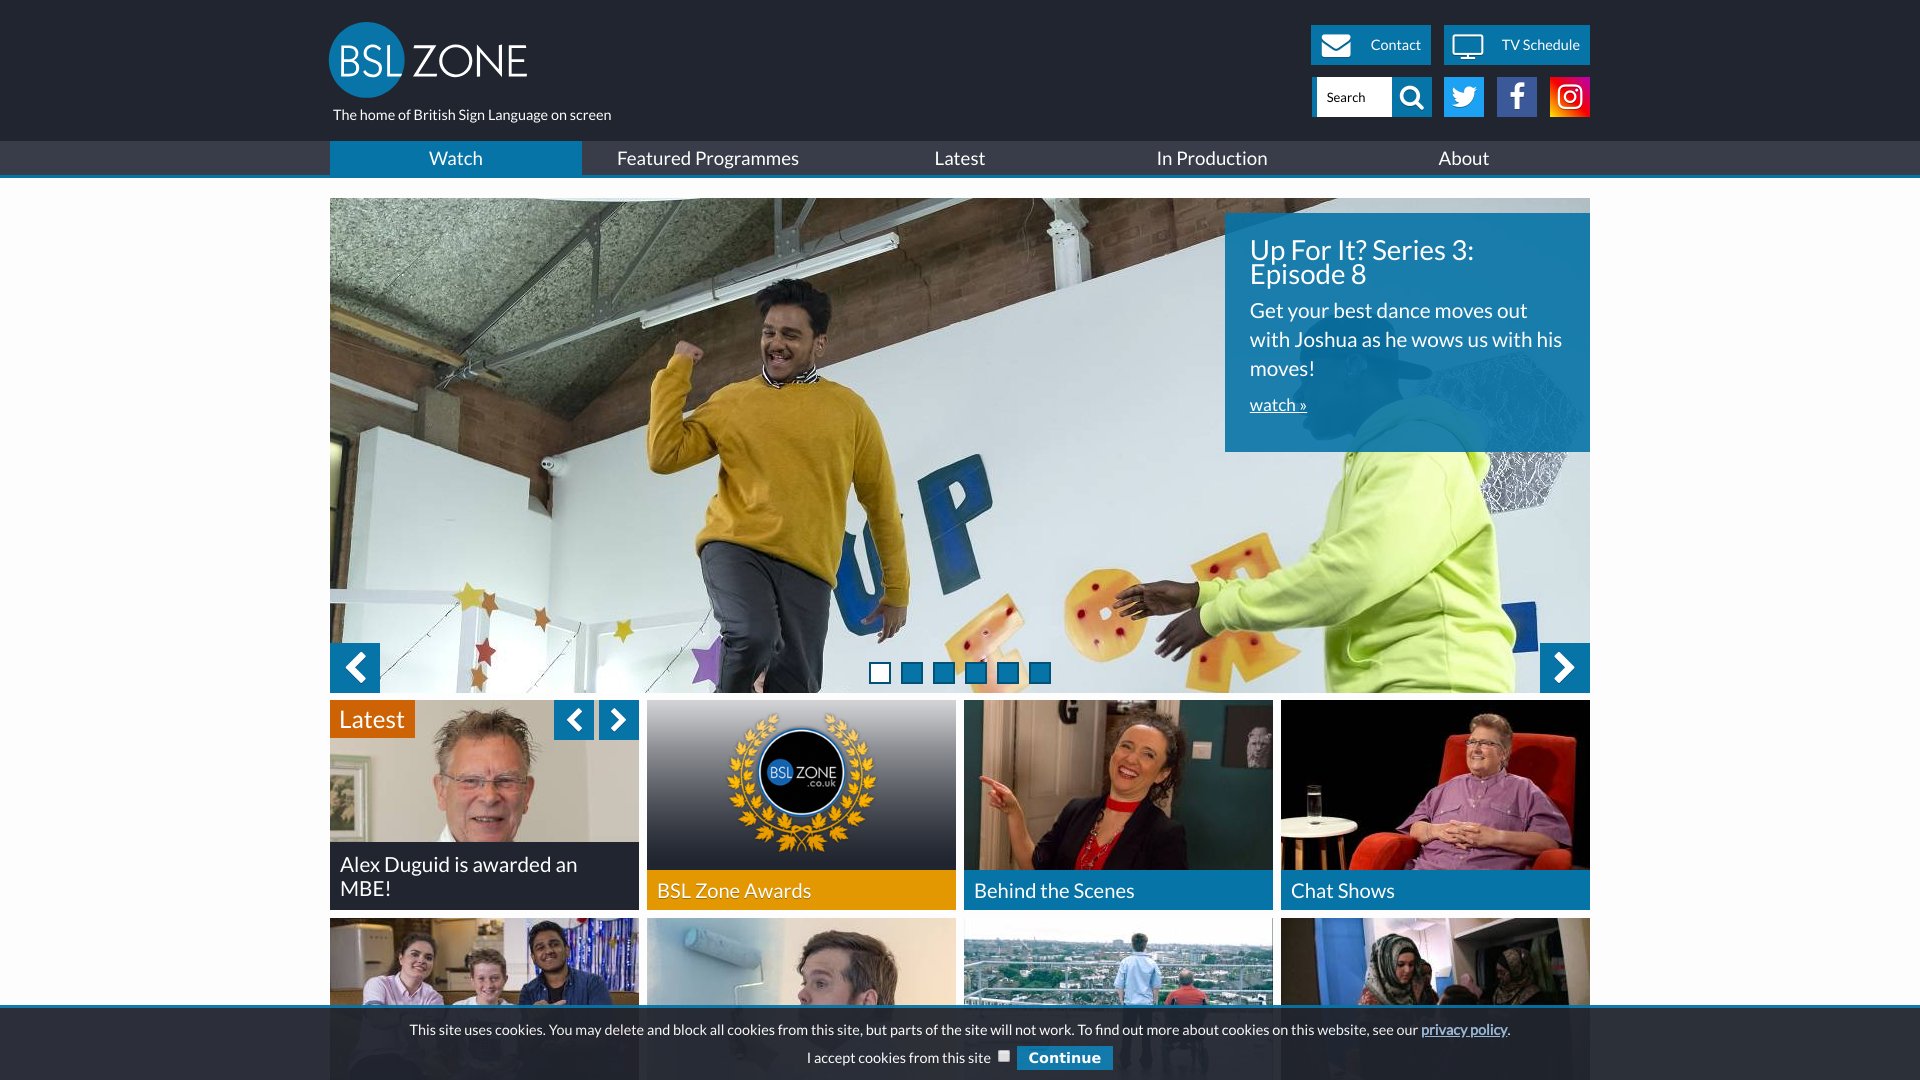Go to previous hero carousel slide
The width and height of the screenshot is (1920, 1080).
(355, 667)
